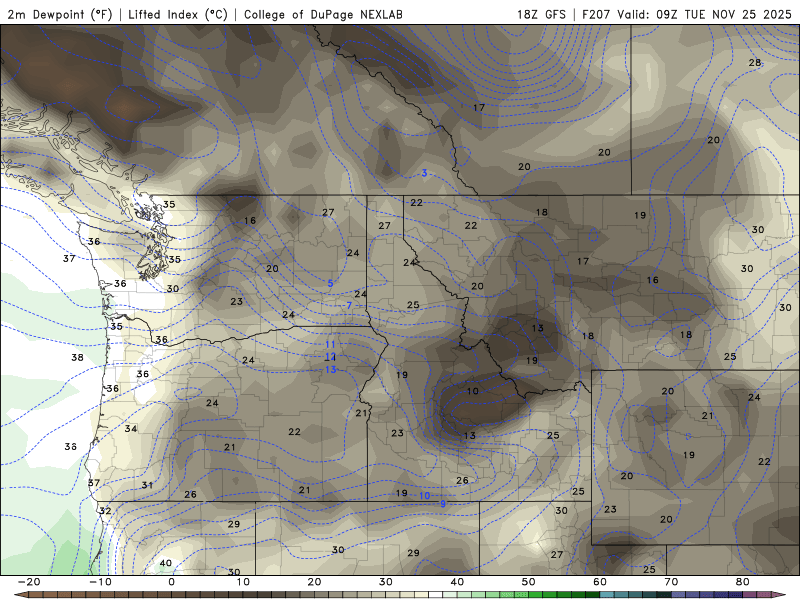The image size is (800, 600).
Task: Click the dewpoint value '32' on the coast
Action: tap(105, 511)
